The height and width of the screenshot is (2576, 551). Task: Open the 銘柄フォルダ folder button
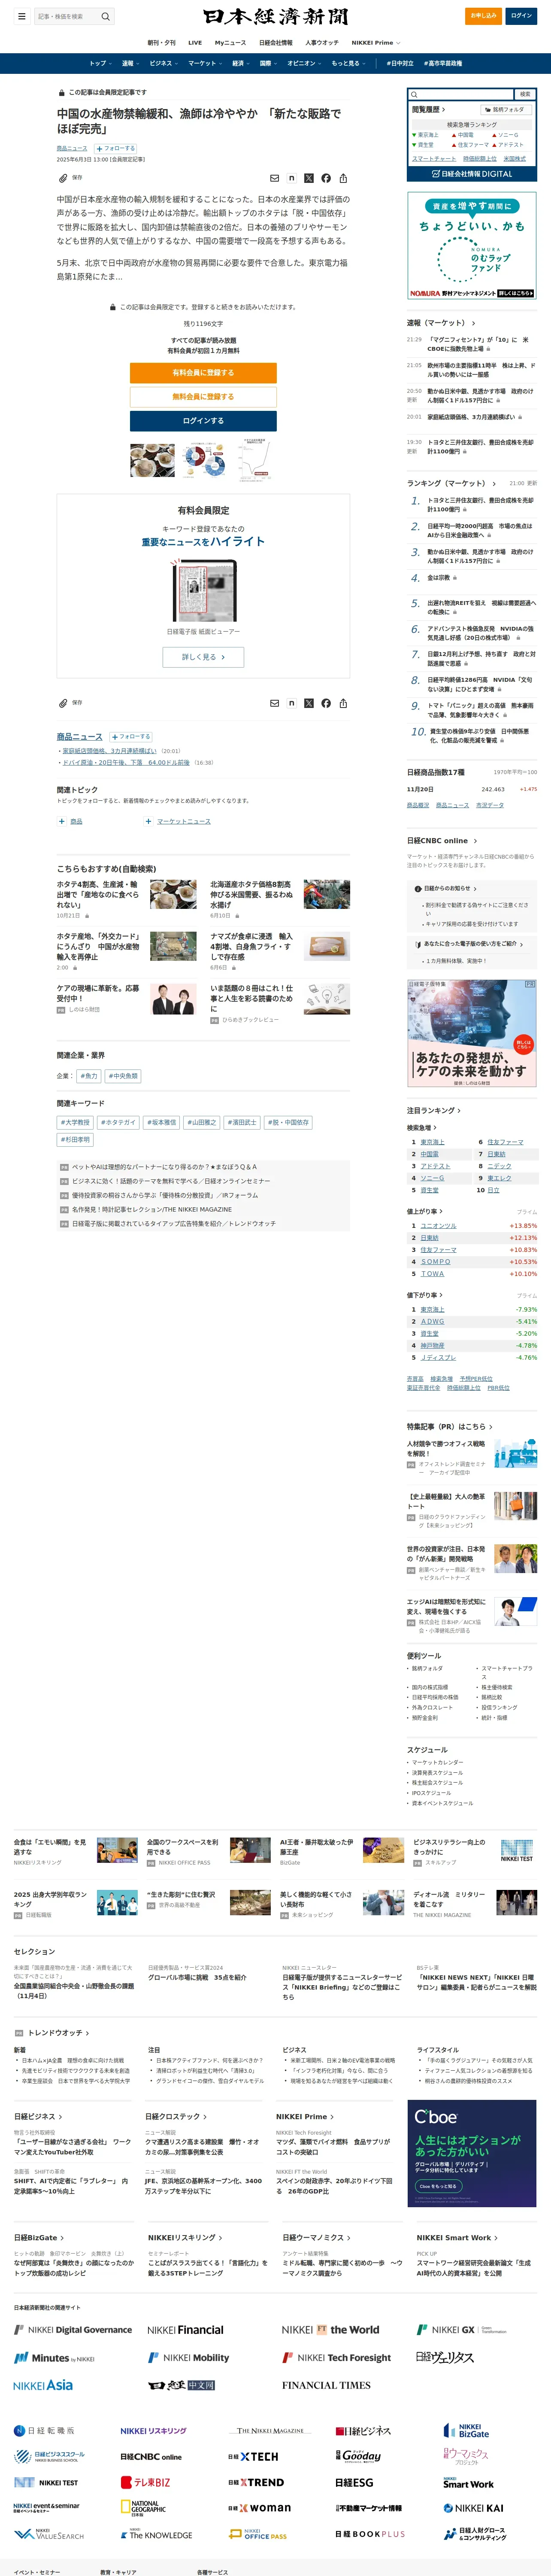point(505,109)
